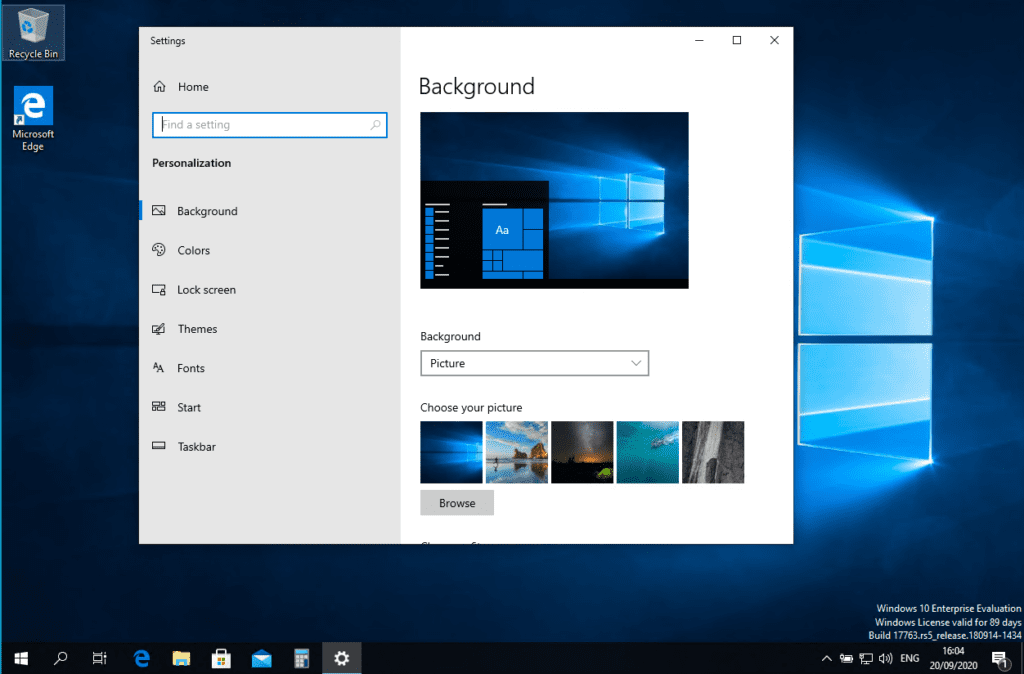Click the battery power tray icon
Viewport: 1024px width, 674px height.
[846, 658]
